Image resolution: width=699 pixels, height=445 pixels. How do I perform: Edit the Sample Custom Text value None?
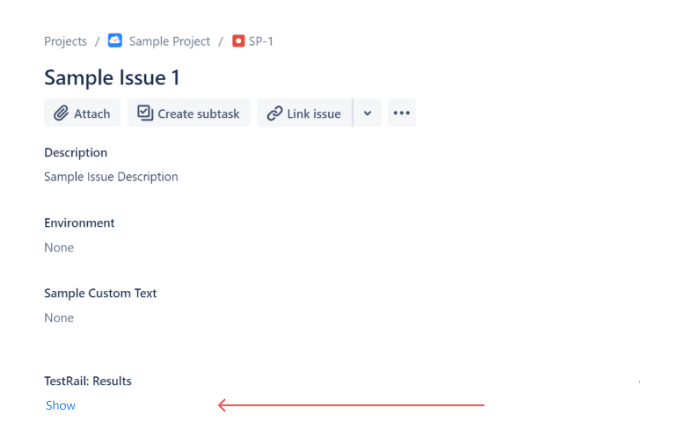[59, 318]
